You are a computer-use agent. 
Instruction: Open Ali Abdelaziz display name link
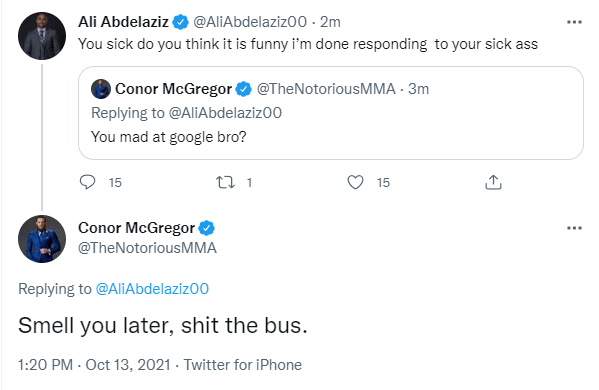pyautogui.click(x=123, y=22)
